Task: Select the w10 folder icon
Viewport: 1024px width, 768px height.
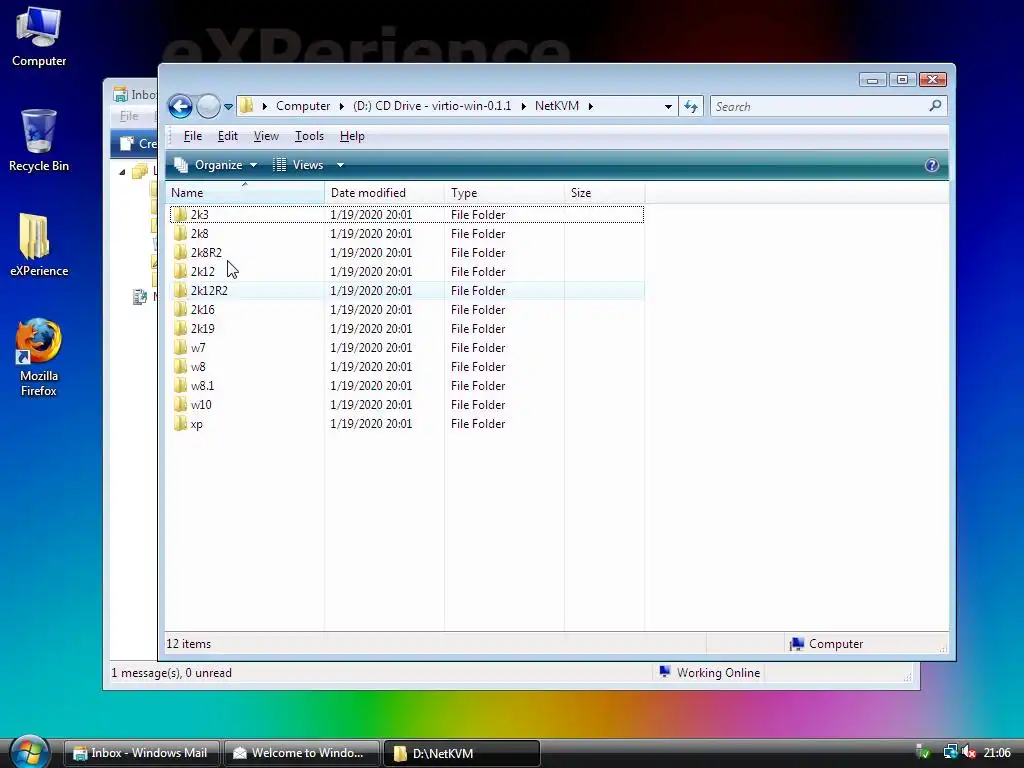Action: click(180, 404)
